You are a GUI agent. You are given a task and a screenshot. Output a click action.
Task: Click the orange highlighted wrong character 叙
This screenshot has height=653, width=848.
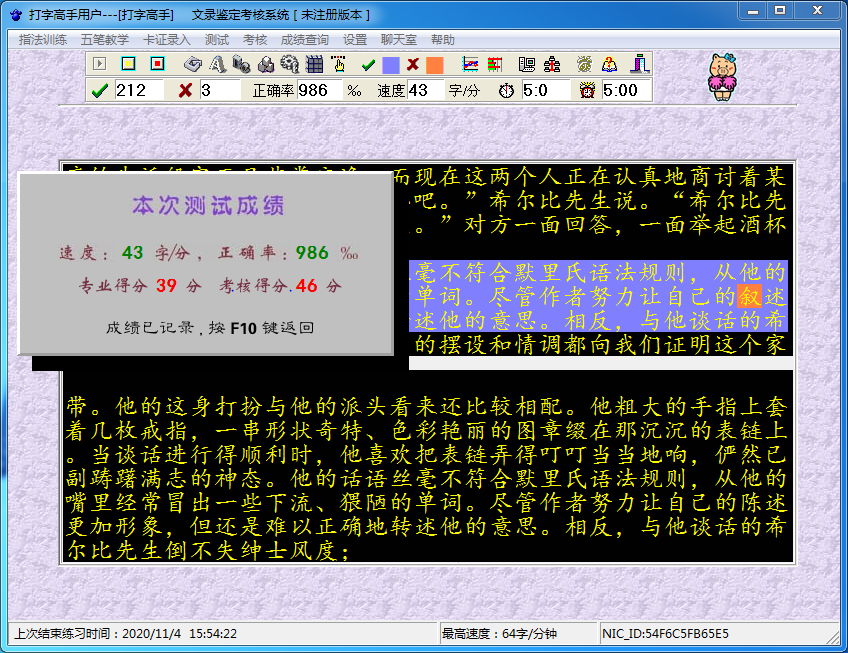750,296
